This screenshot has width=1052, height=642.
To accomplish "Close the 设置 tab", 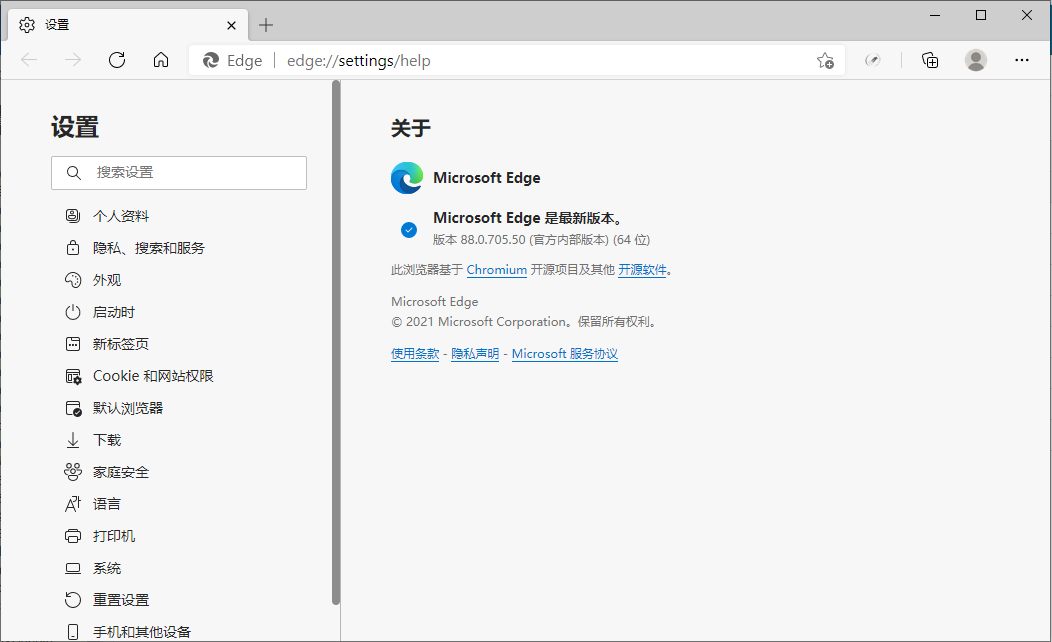I will tap(231, 25).
